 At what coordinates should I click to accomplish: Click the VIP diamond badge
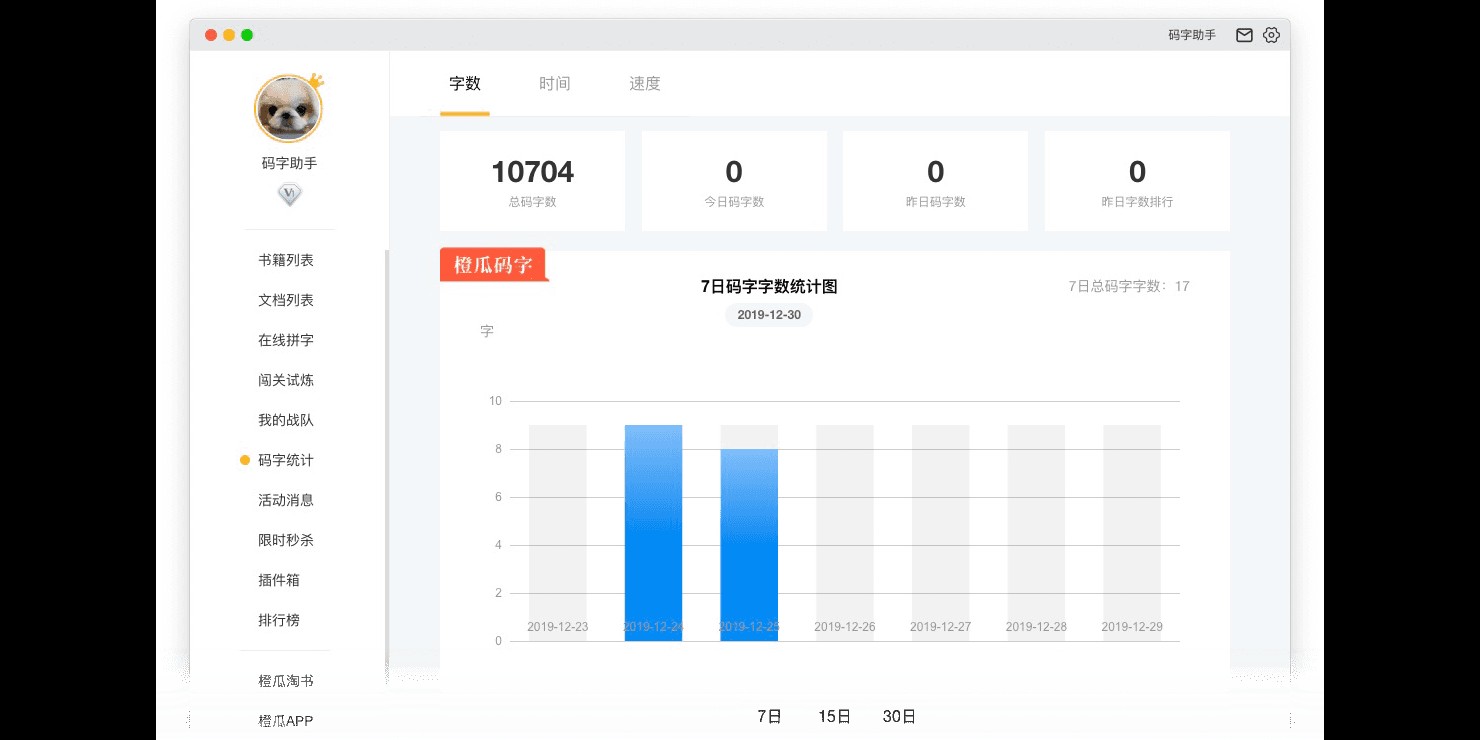tap(289, 195)
